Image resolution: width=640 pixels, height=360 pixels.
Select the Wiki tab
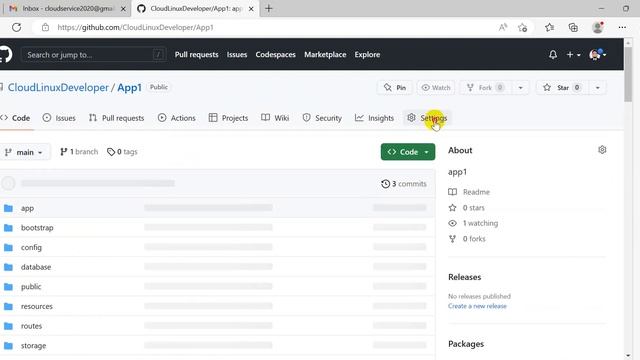pyautogui.click(x=275, y=118)
